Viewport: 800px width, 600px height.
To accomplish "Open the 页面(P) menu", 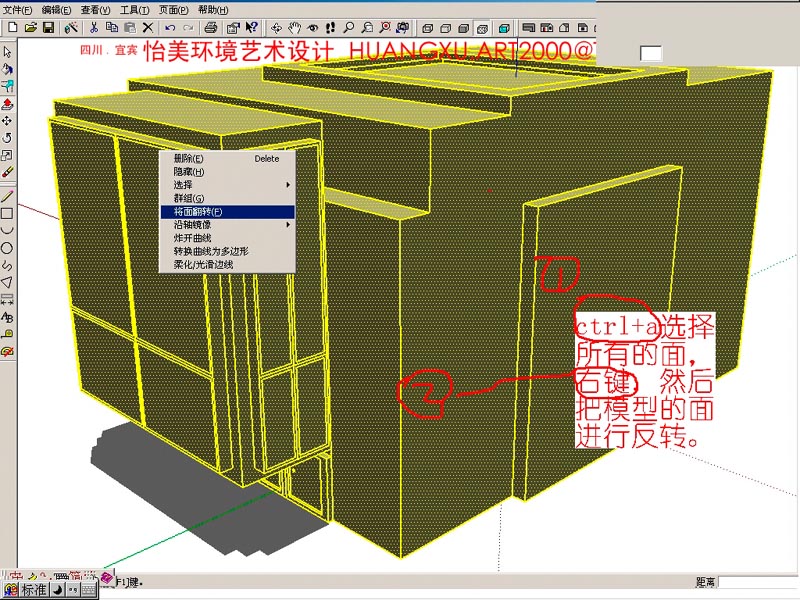I will (173, 10).
